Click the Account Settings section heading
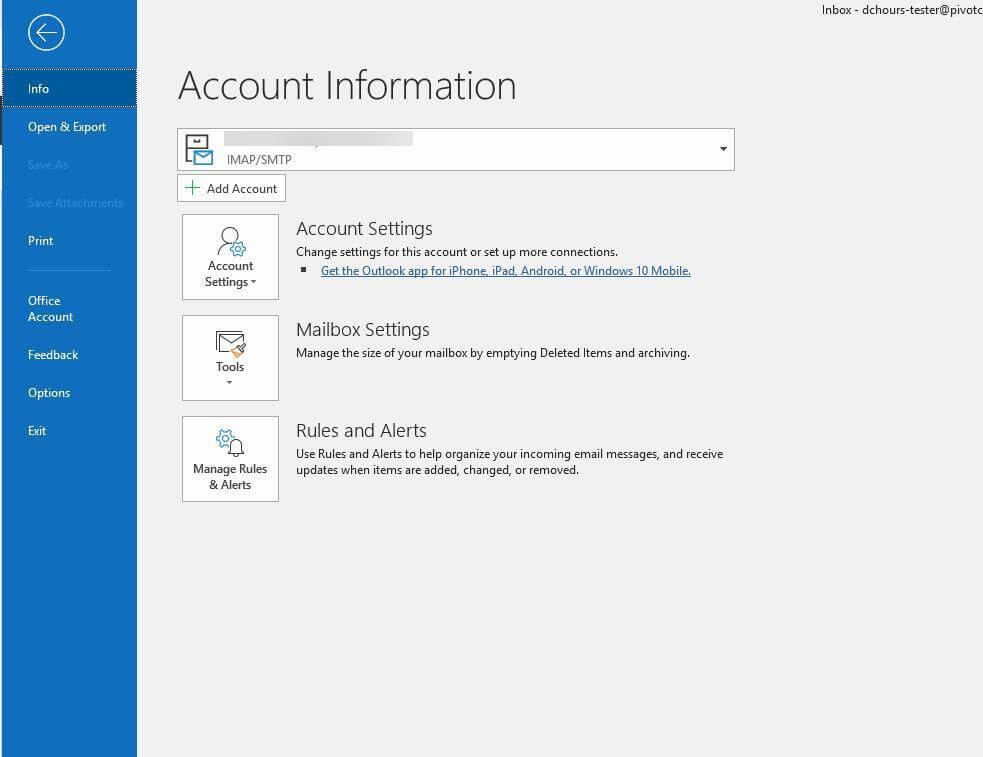This screenshot has width=983, height=757. (x=364, y=229)
